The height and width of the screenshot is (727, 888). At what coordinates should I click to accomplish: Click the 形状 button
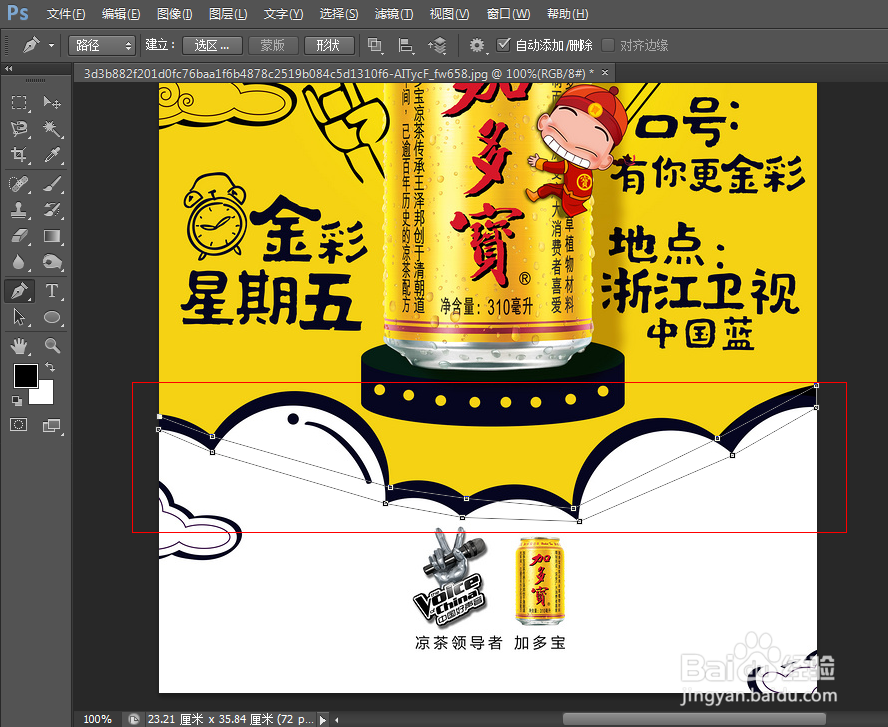click(x=329, y=45)
